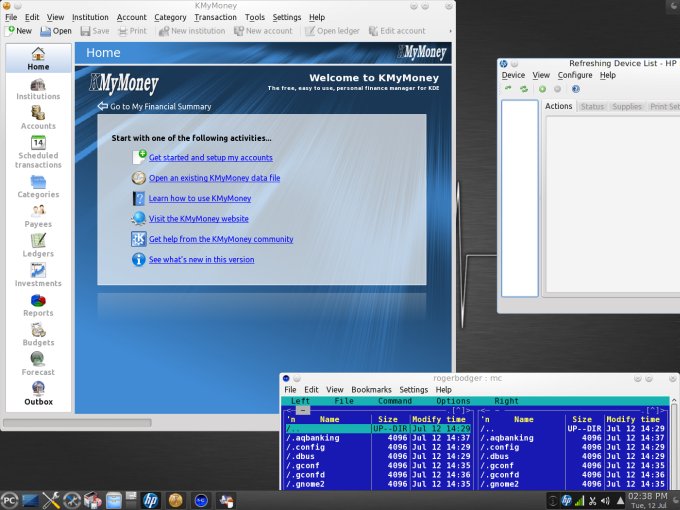Image resolution: width=680 pixels, height=510 pixels.
Task: Open the Ledgers view
Action: click(38, 243)
